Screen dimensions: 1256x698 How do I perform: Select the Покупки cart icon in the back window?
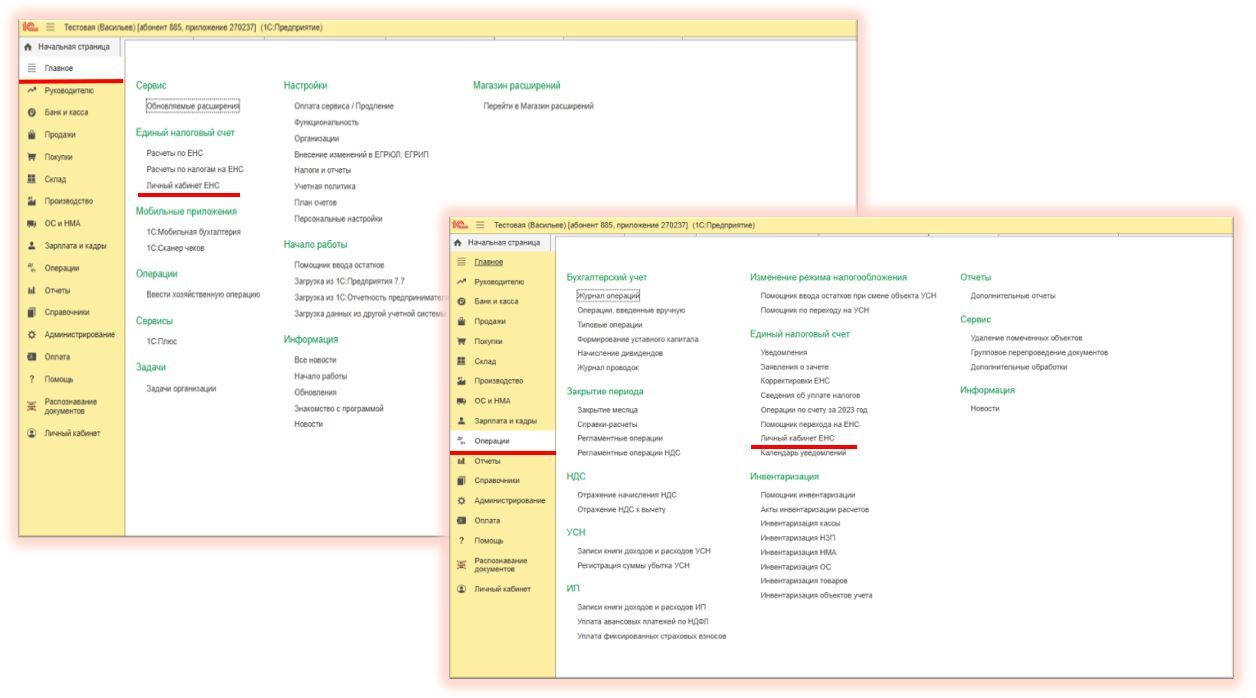coord(32,157)
